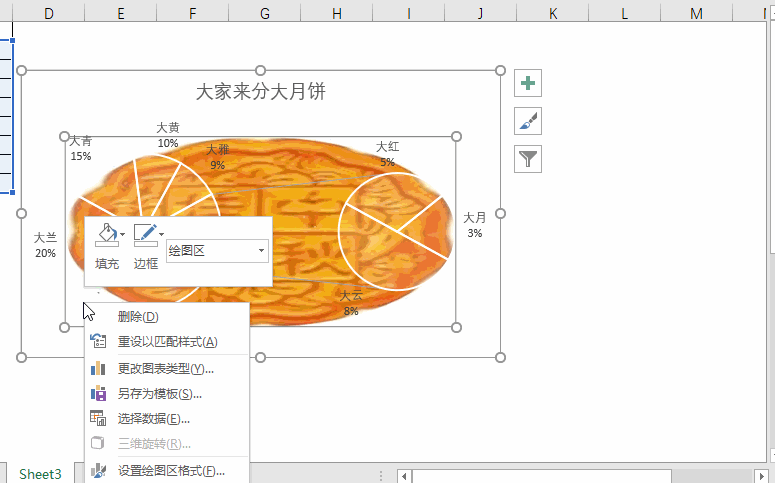The height and width of the screenshot is (483, 775).
Task: Select column header L
Action: tap(625, 13)
